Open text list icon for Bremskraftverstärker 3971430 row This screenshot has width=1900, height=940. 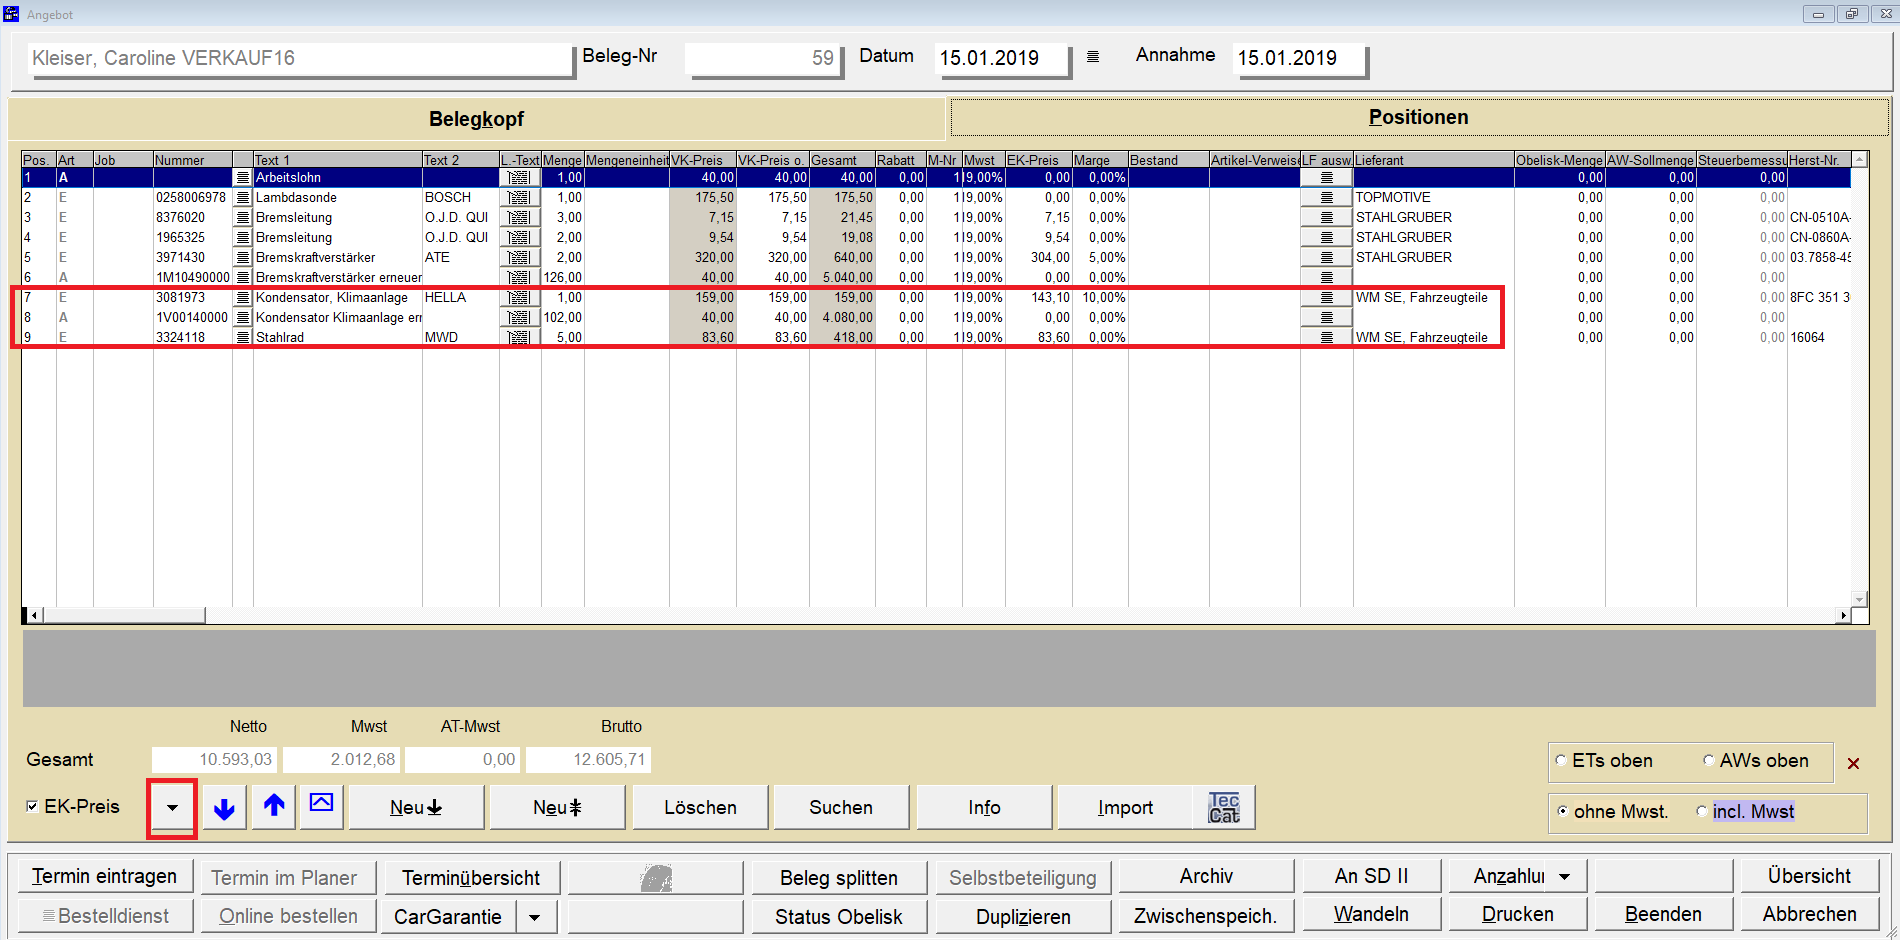(x=242, y=258)
